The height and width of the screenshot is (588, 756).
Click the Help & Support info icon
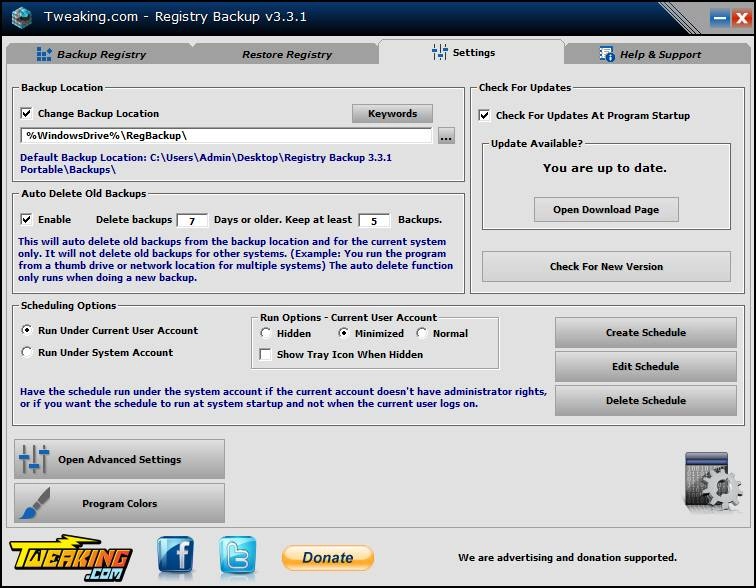(x=607, y=54)
